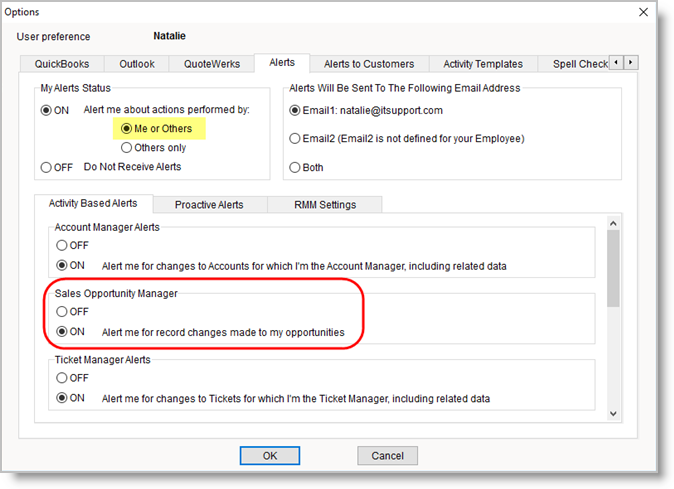Click the vertical scrollbar thumb
The width and height of the screenshot is (674, 489).
[613, 265]
